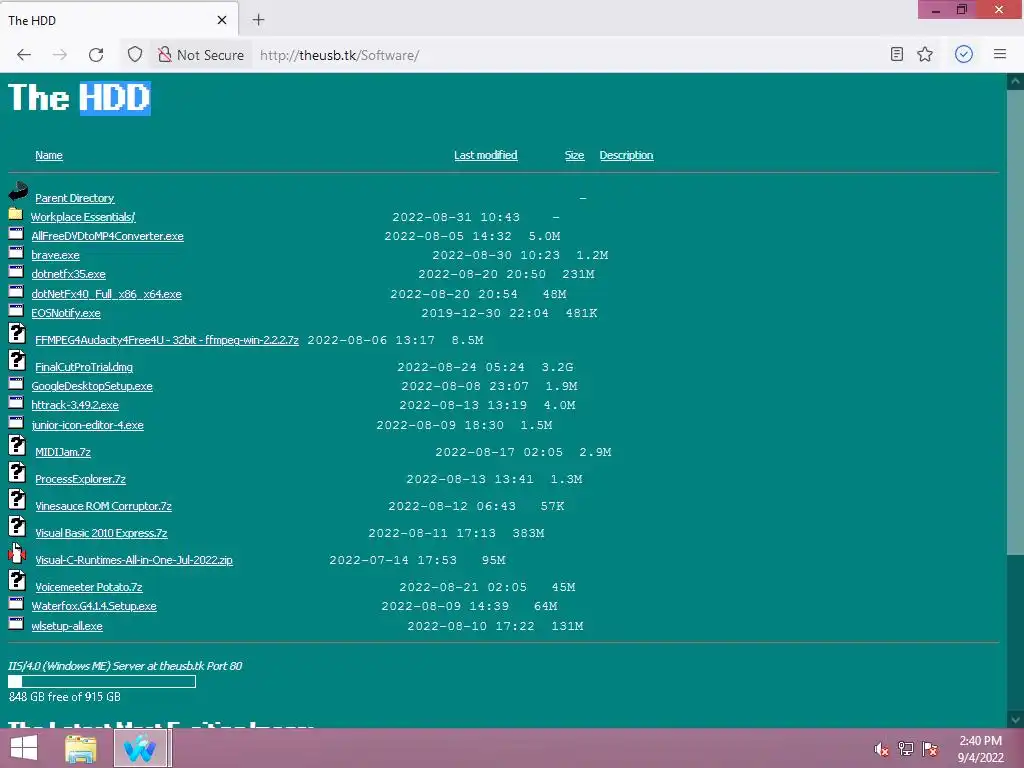The image size is (1024, 768).
Task: Download Voicemeeter Potato.7z link
Action: tap(89, 587)
